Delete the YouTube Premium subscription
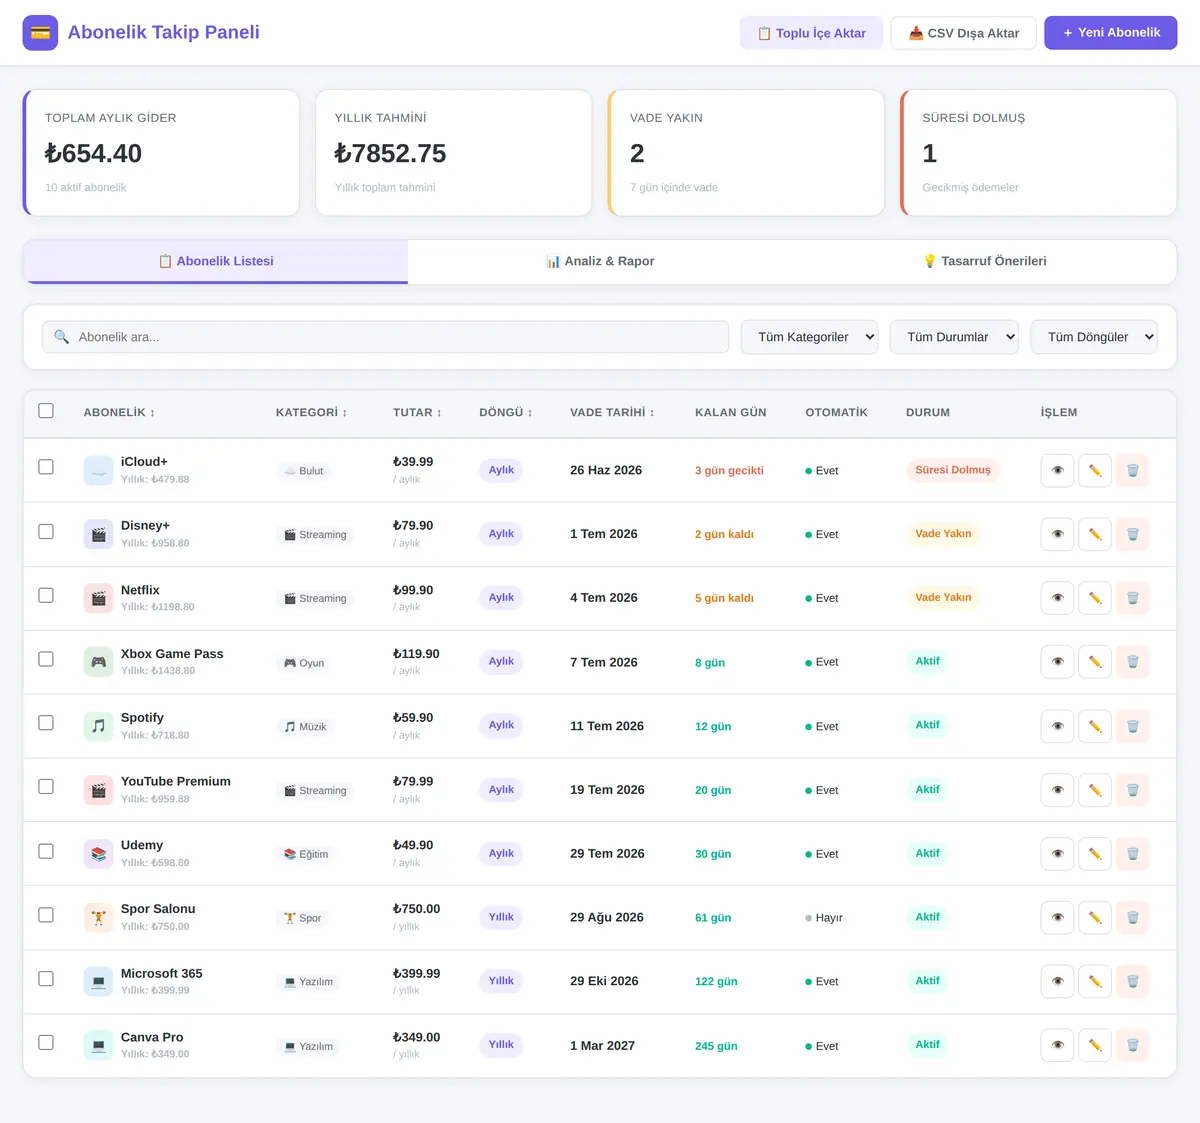Viewport: 1200px width, 1123px height. (1133, 790)
